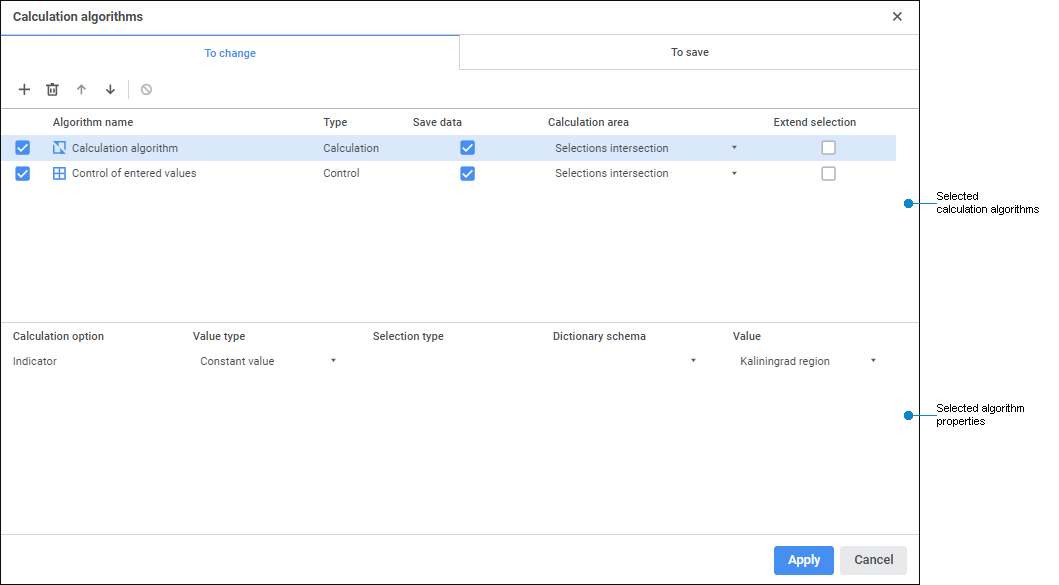1059x585 pixels.
Task: Add a new algorithm with plus icon
Action: [x=24, y=89]
